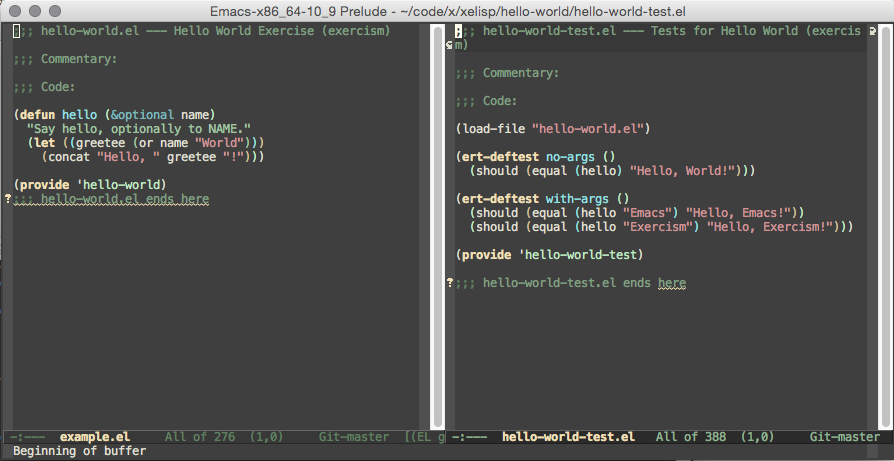Click the "hello-world.el" string after load-file

click(588, 129)
